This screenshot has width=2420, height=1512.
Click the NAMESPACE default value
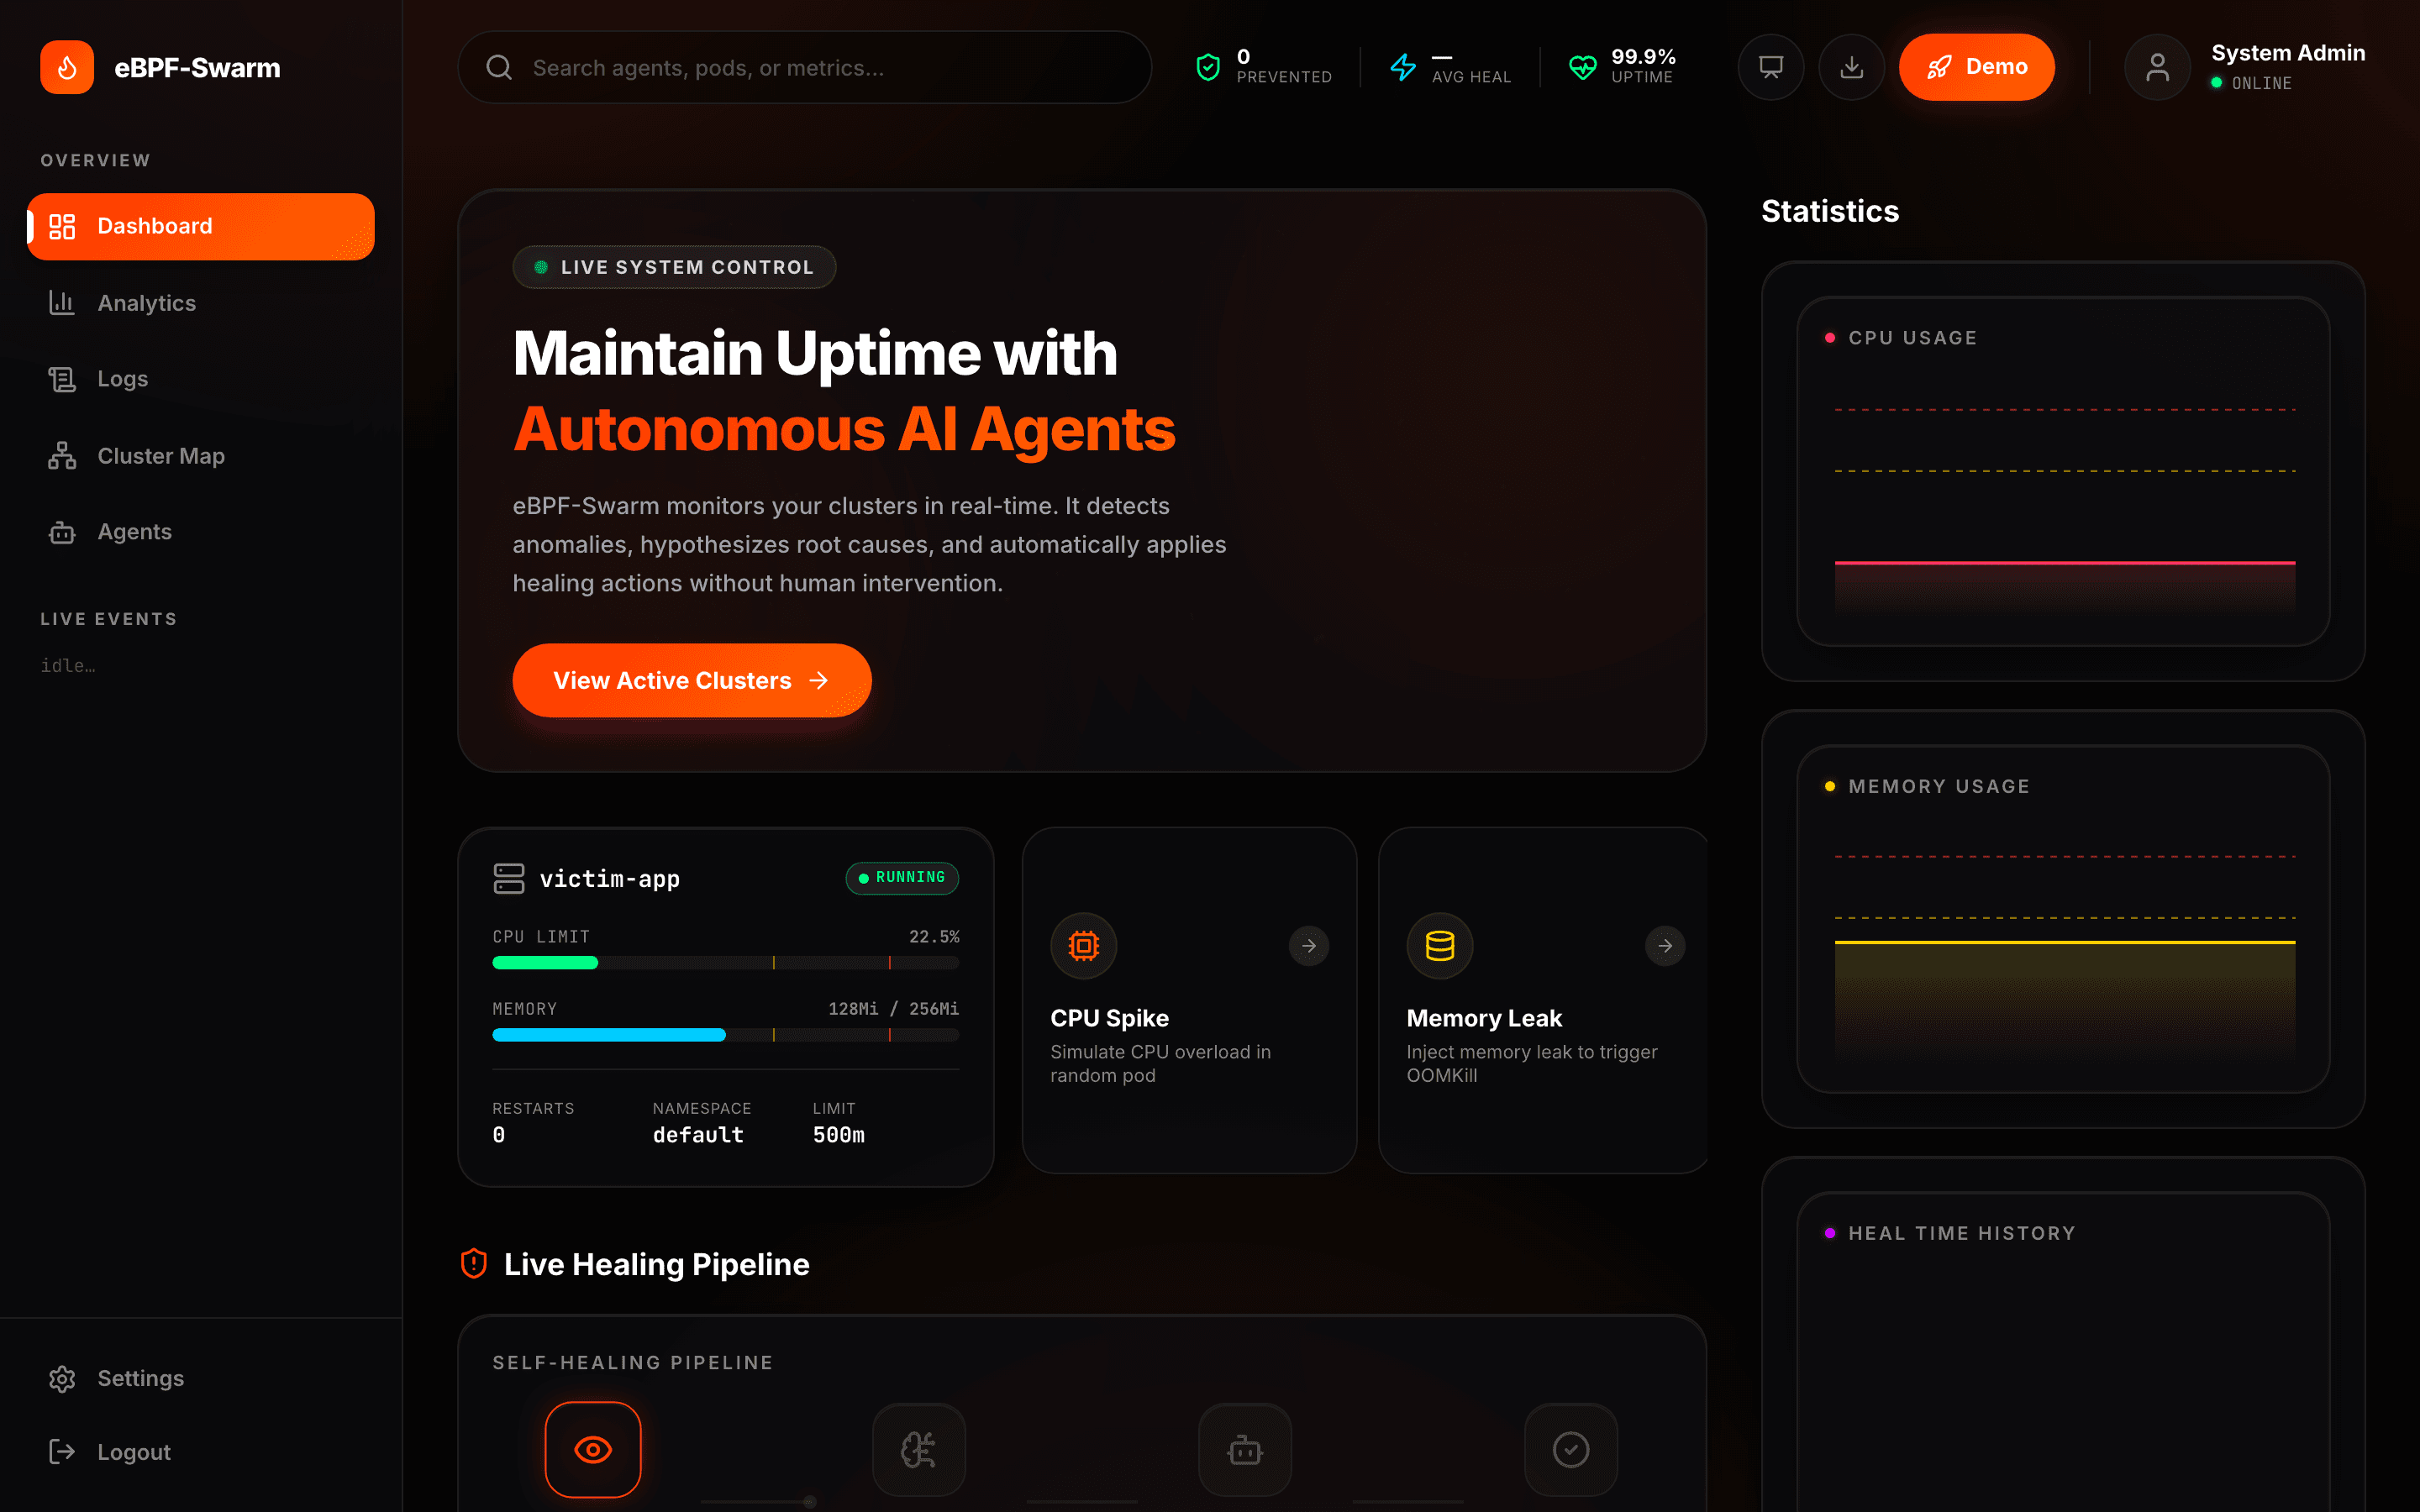(x=698, y=1135)
